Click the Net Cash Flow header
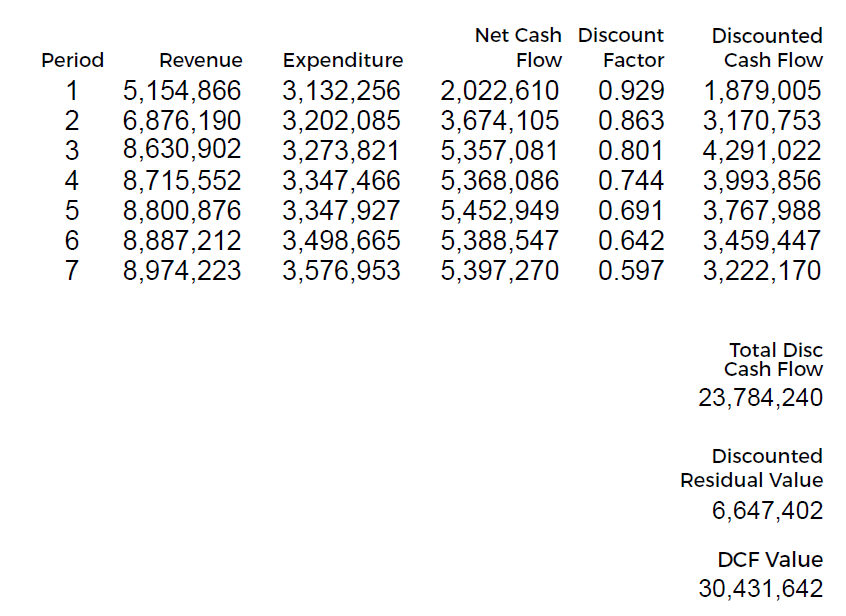 (519, 48)
